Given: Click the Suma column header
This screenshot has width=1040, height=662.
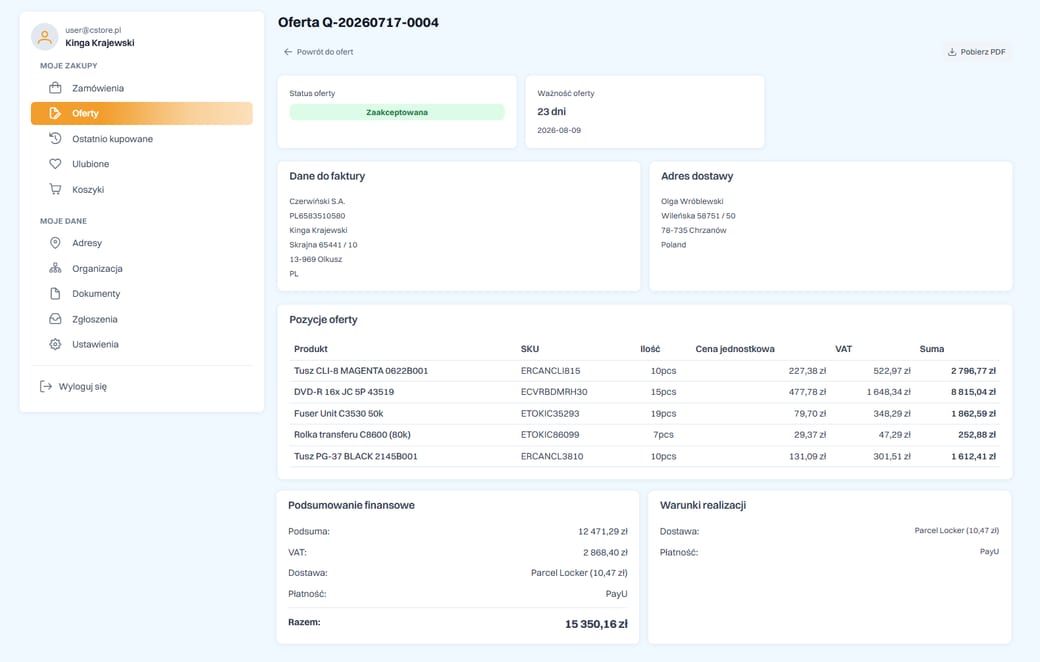Looking at the screenshot, I should (x=932, y=349).
